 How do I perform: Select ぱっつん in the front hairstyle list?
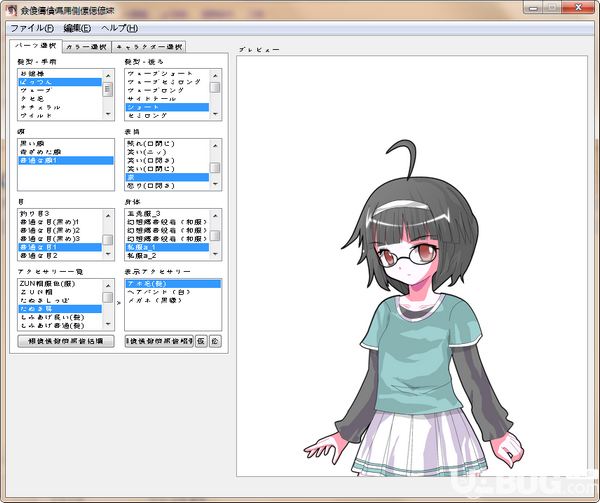60,82
